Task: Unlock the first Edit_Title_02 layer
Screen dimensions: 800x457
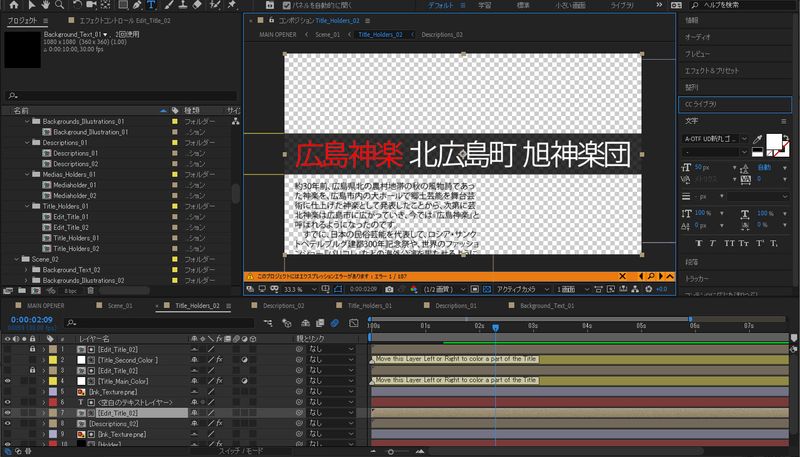Action: point(33,349)
